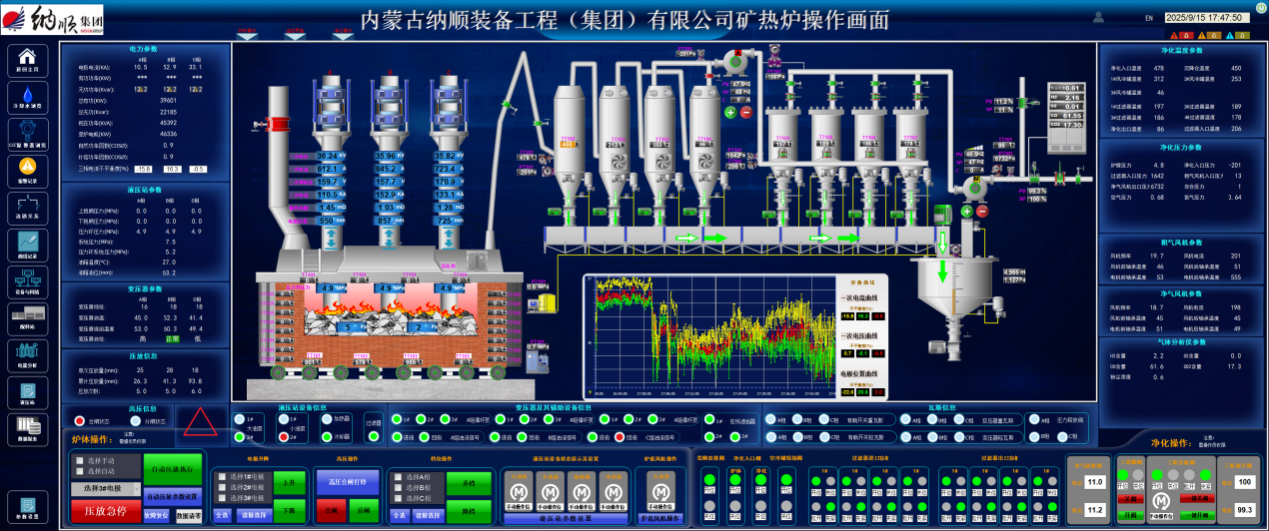
Task: Check the 选择手动 checkbox
Action: pyautogui.click(x=80, y=459)
